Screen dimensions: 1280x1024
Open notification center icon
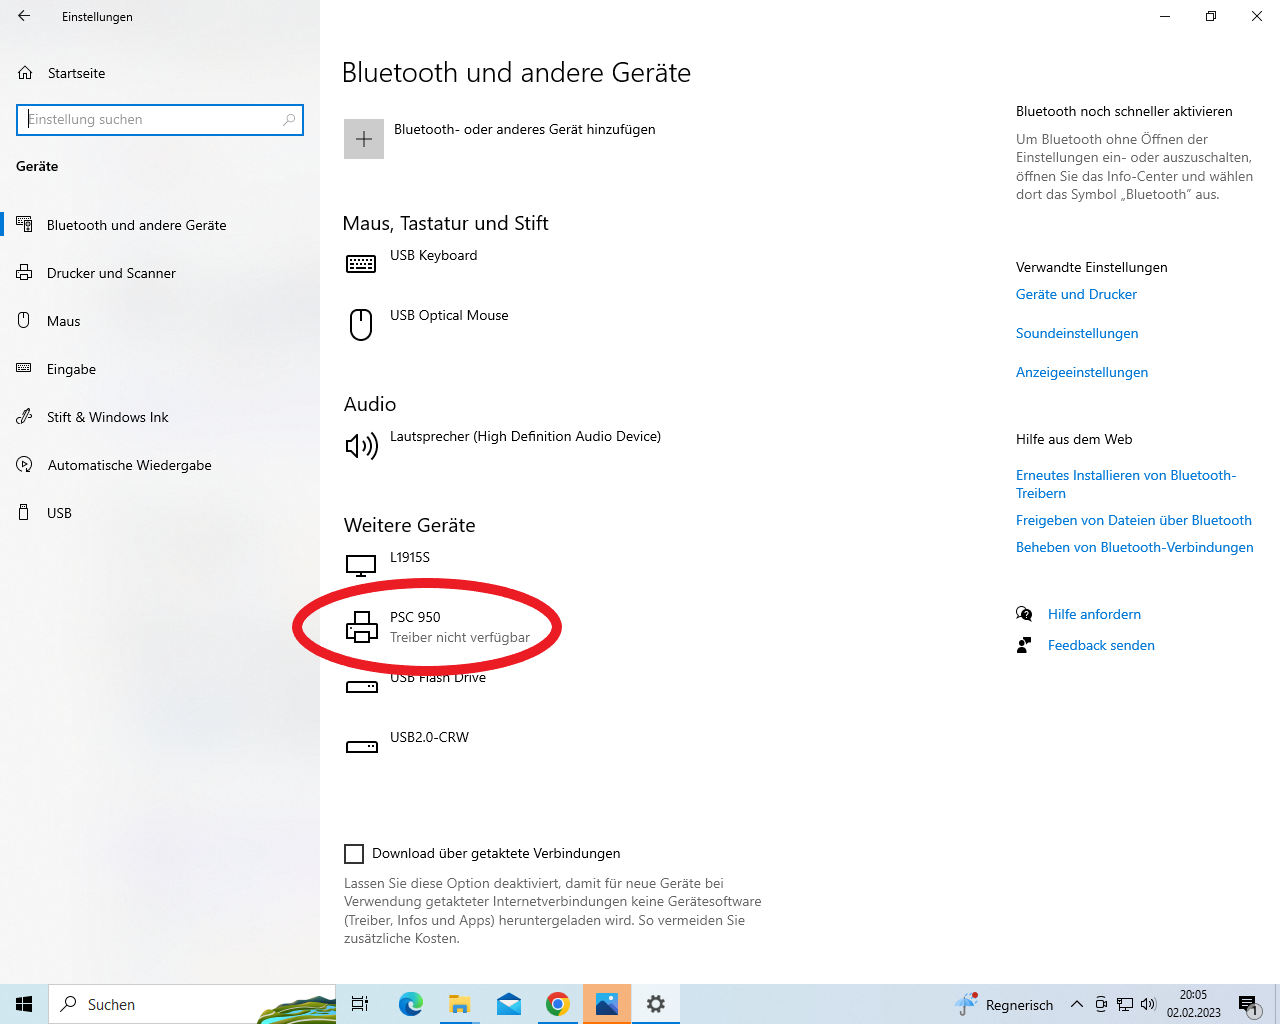tap(1248, 1004)
